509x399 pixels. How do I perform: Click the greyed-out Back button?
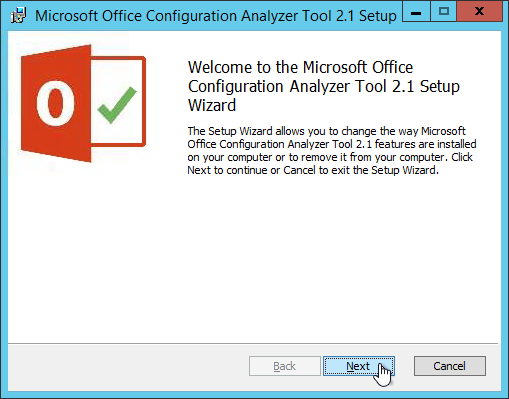[285, 366]
